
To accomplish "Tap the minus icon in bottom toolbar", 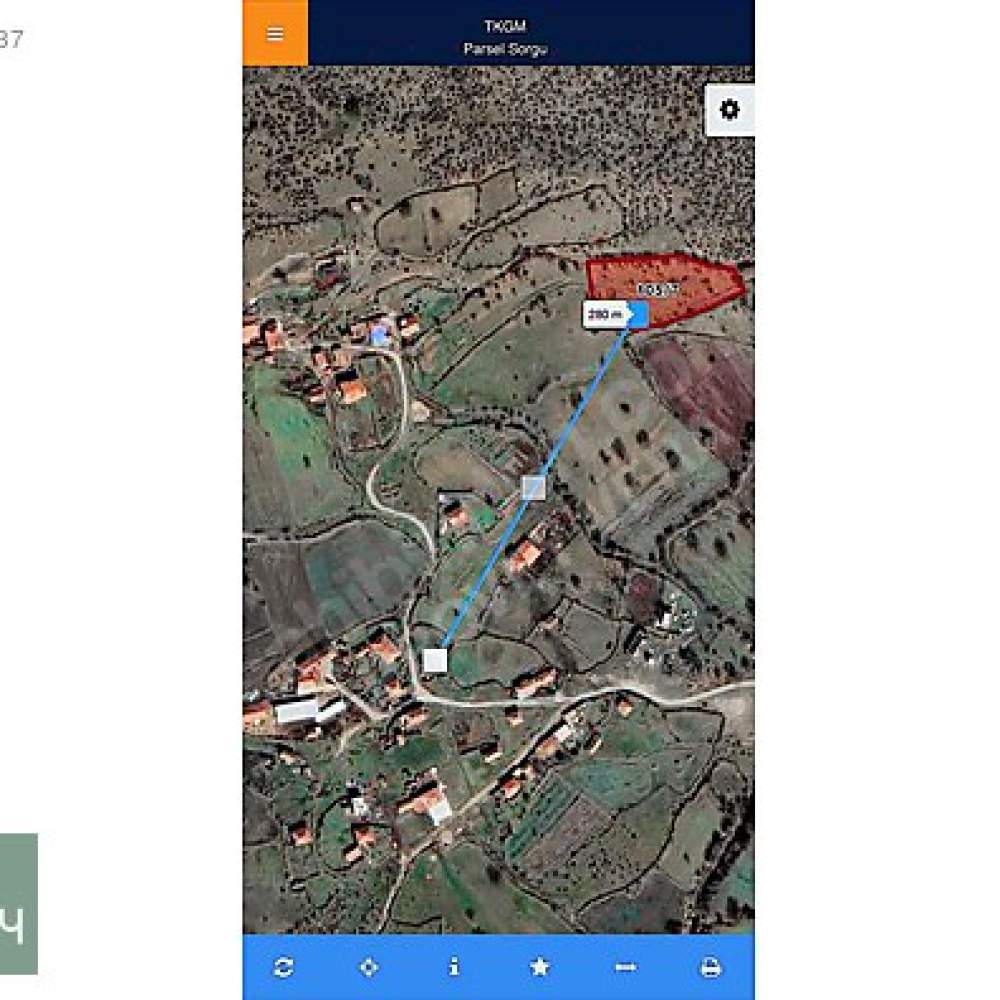I will click(x=625, y=967).
